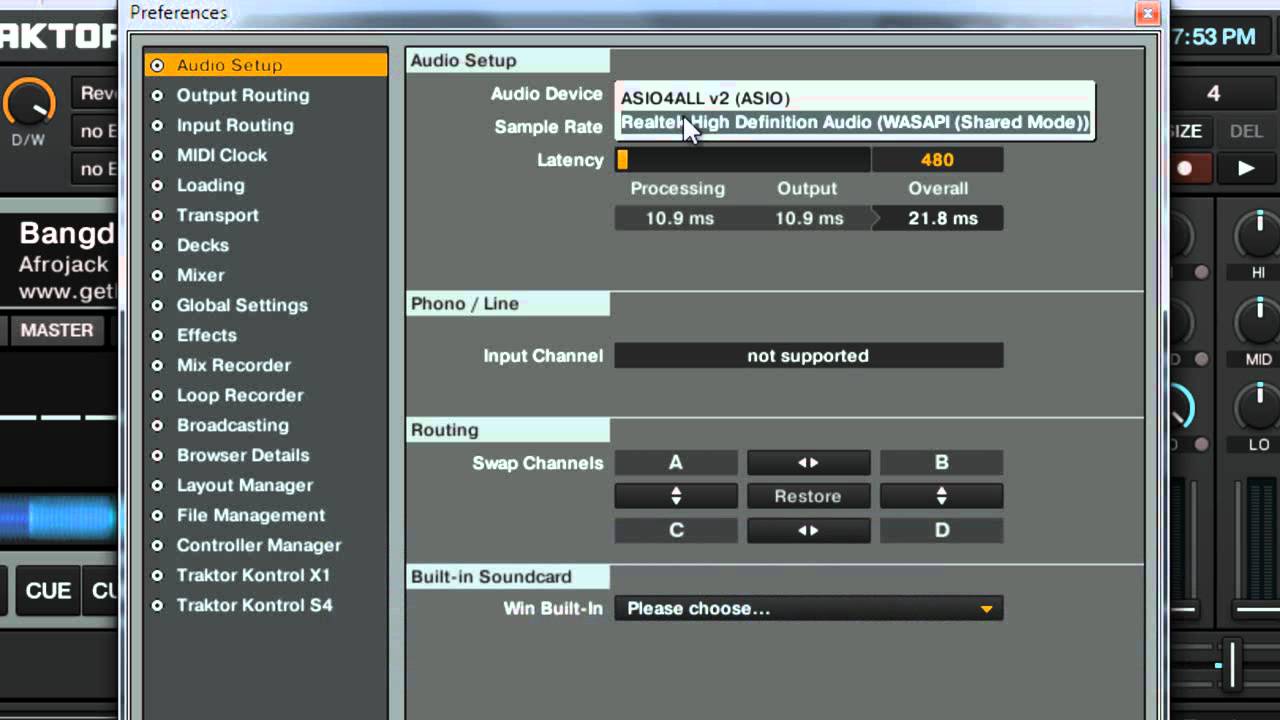1280x720 pixels.
Task: Go to File Management preferences
Action: (251, 515)
